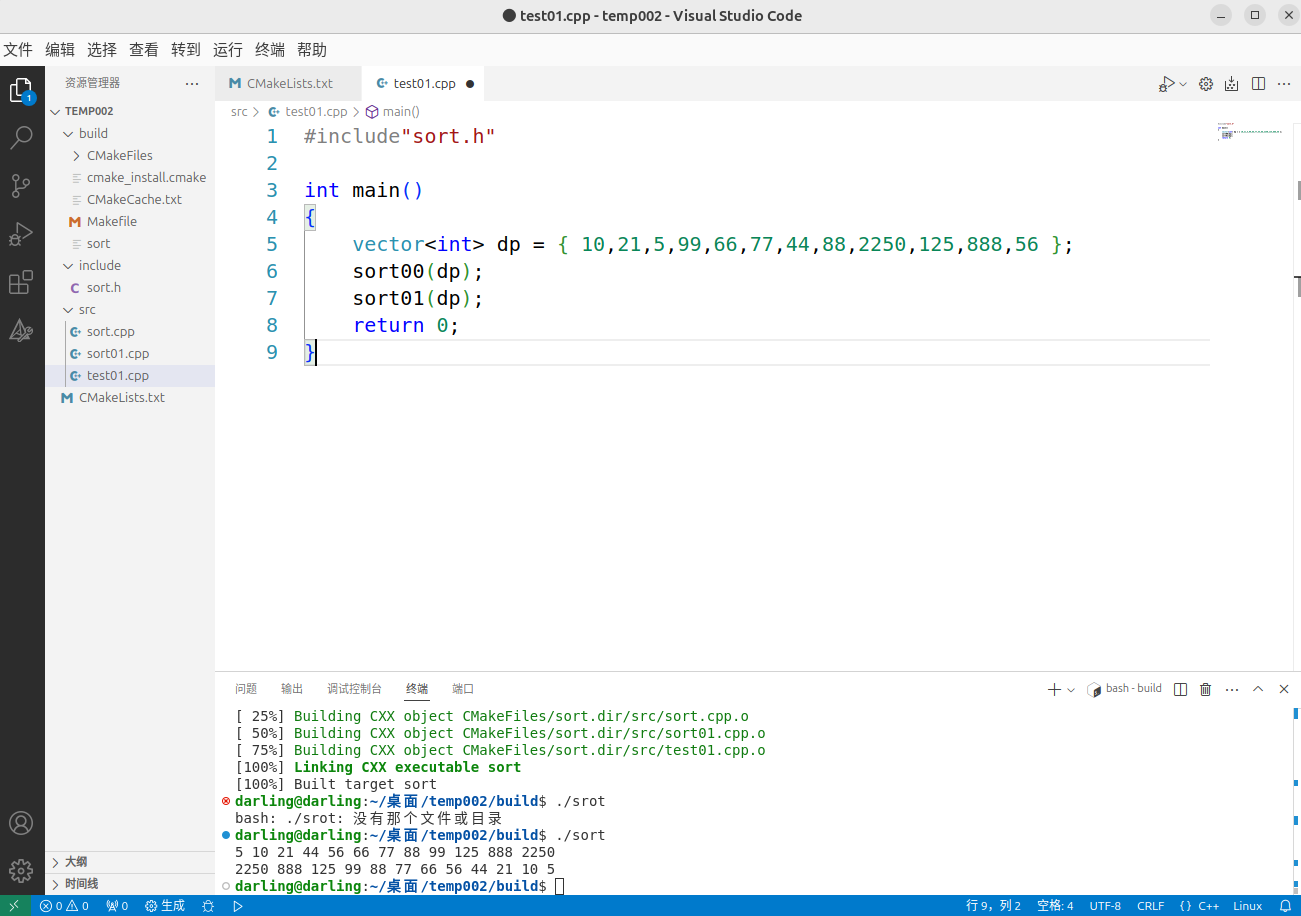The height and width of the screenshot is (916, 1301).
Task: Open the Source Control view
Action: click(21, 186)
